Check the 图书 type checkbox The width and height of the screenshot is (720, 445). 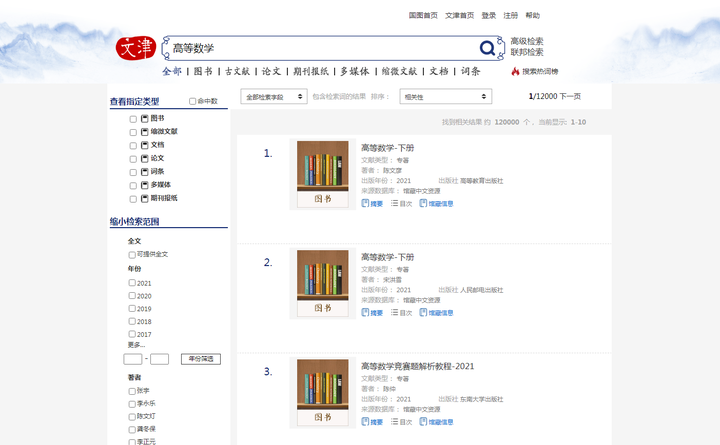pos(133,119)
